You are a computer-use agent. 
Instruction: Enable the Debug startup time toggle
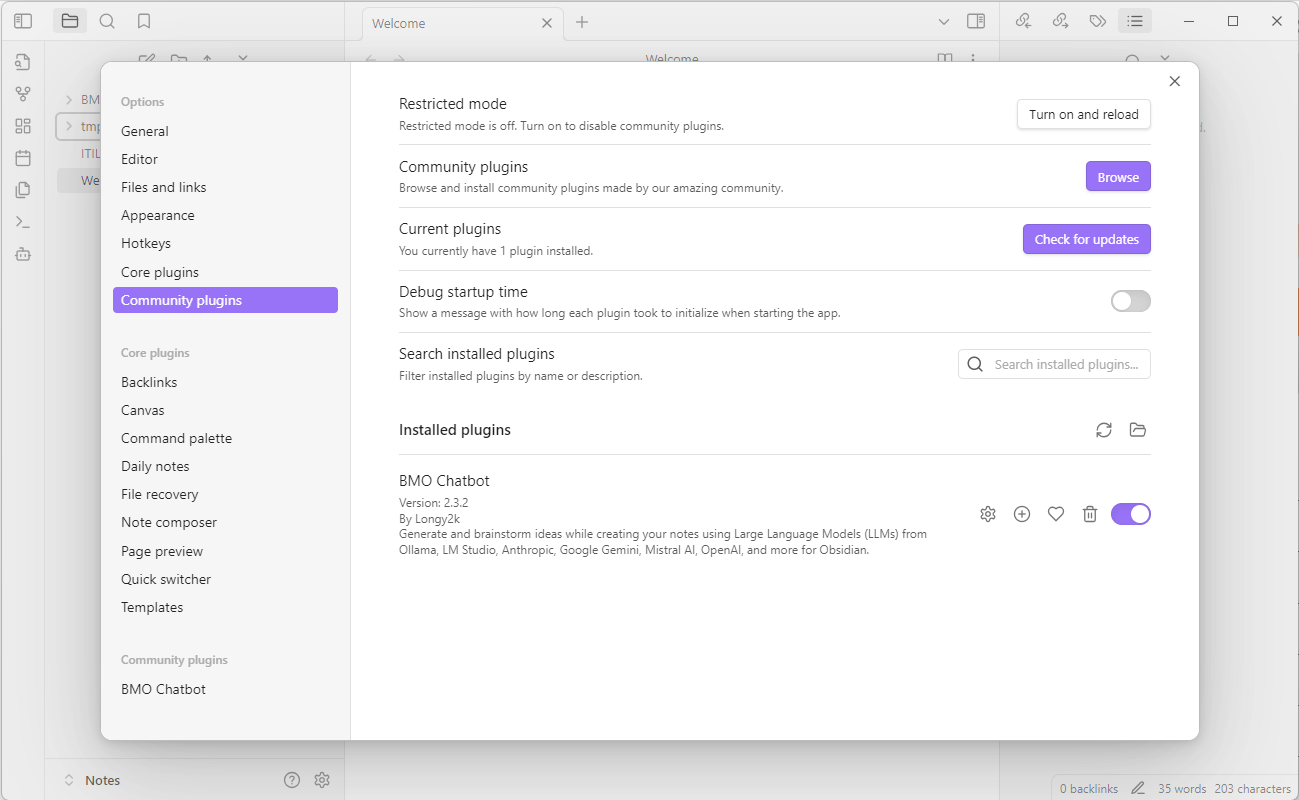1131,301
